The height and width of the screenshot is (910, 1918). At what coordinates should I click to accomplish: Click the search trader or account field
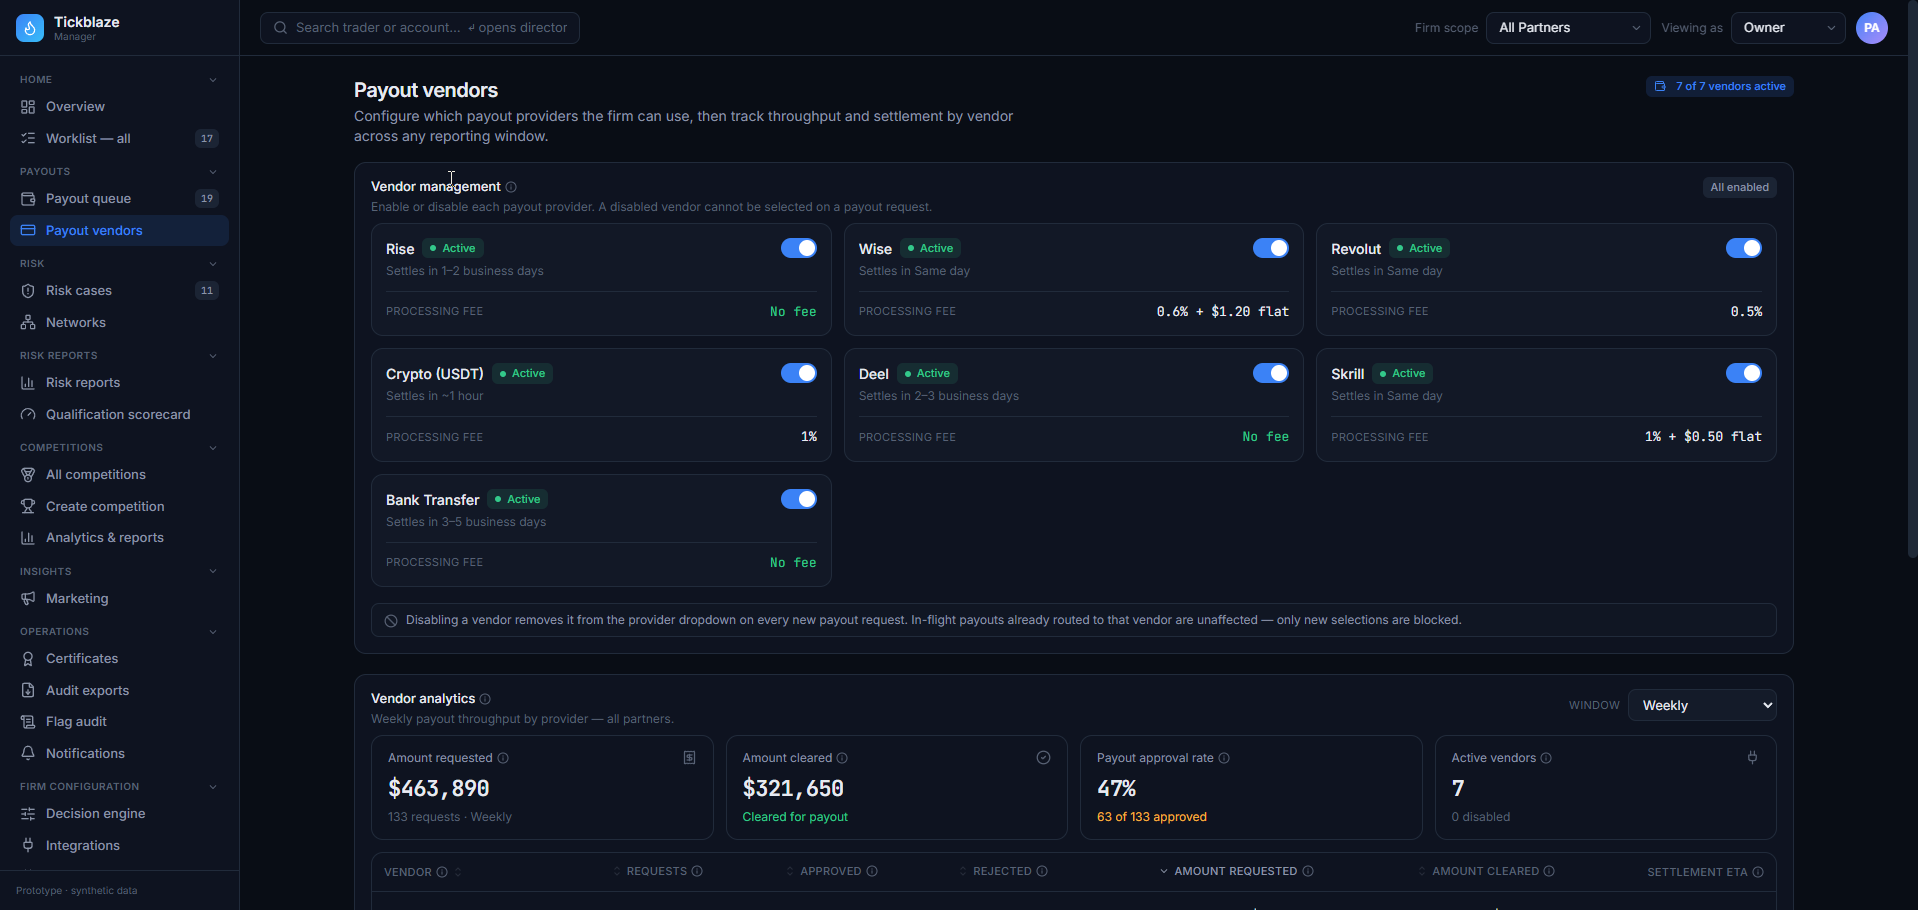coord(420,28)
